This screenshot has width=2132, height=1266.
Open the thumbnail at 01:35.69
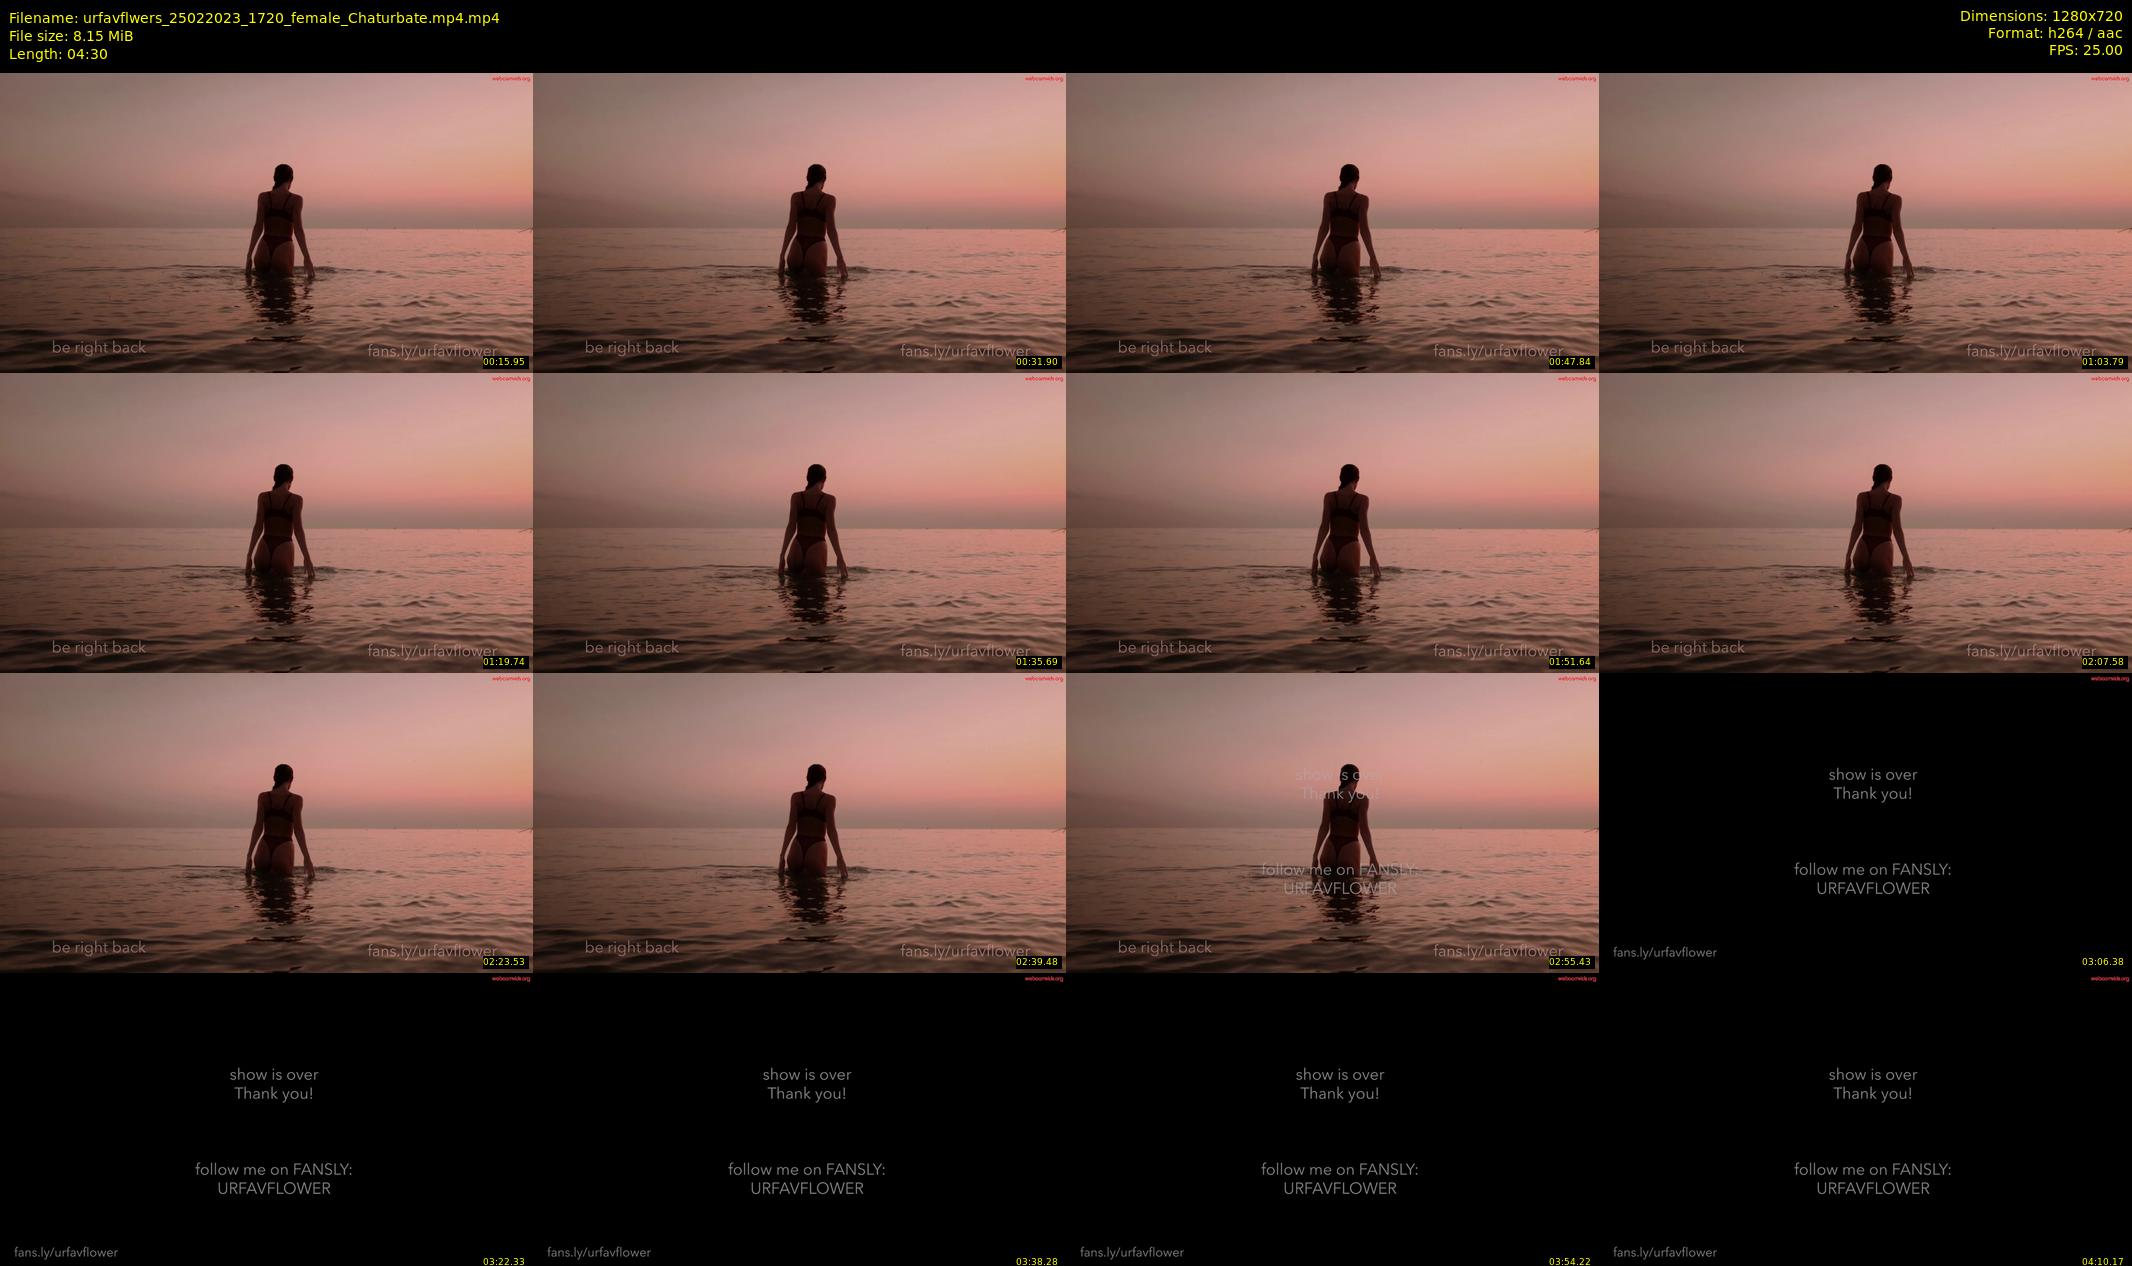click(799, 522)
